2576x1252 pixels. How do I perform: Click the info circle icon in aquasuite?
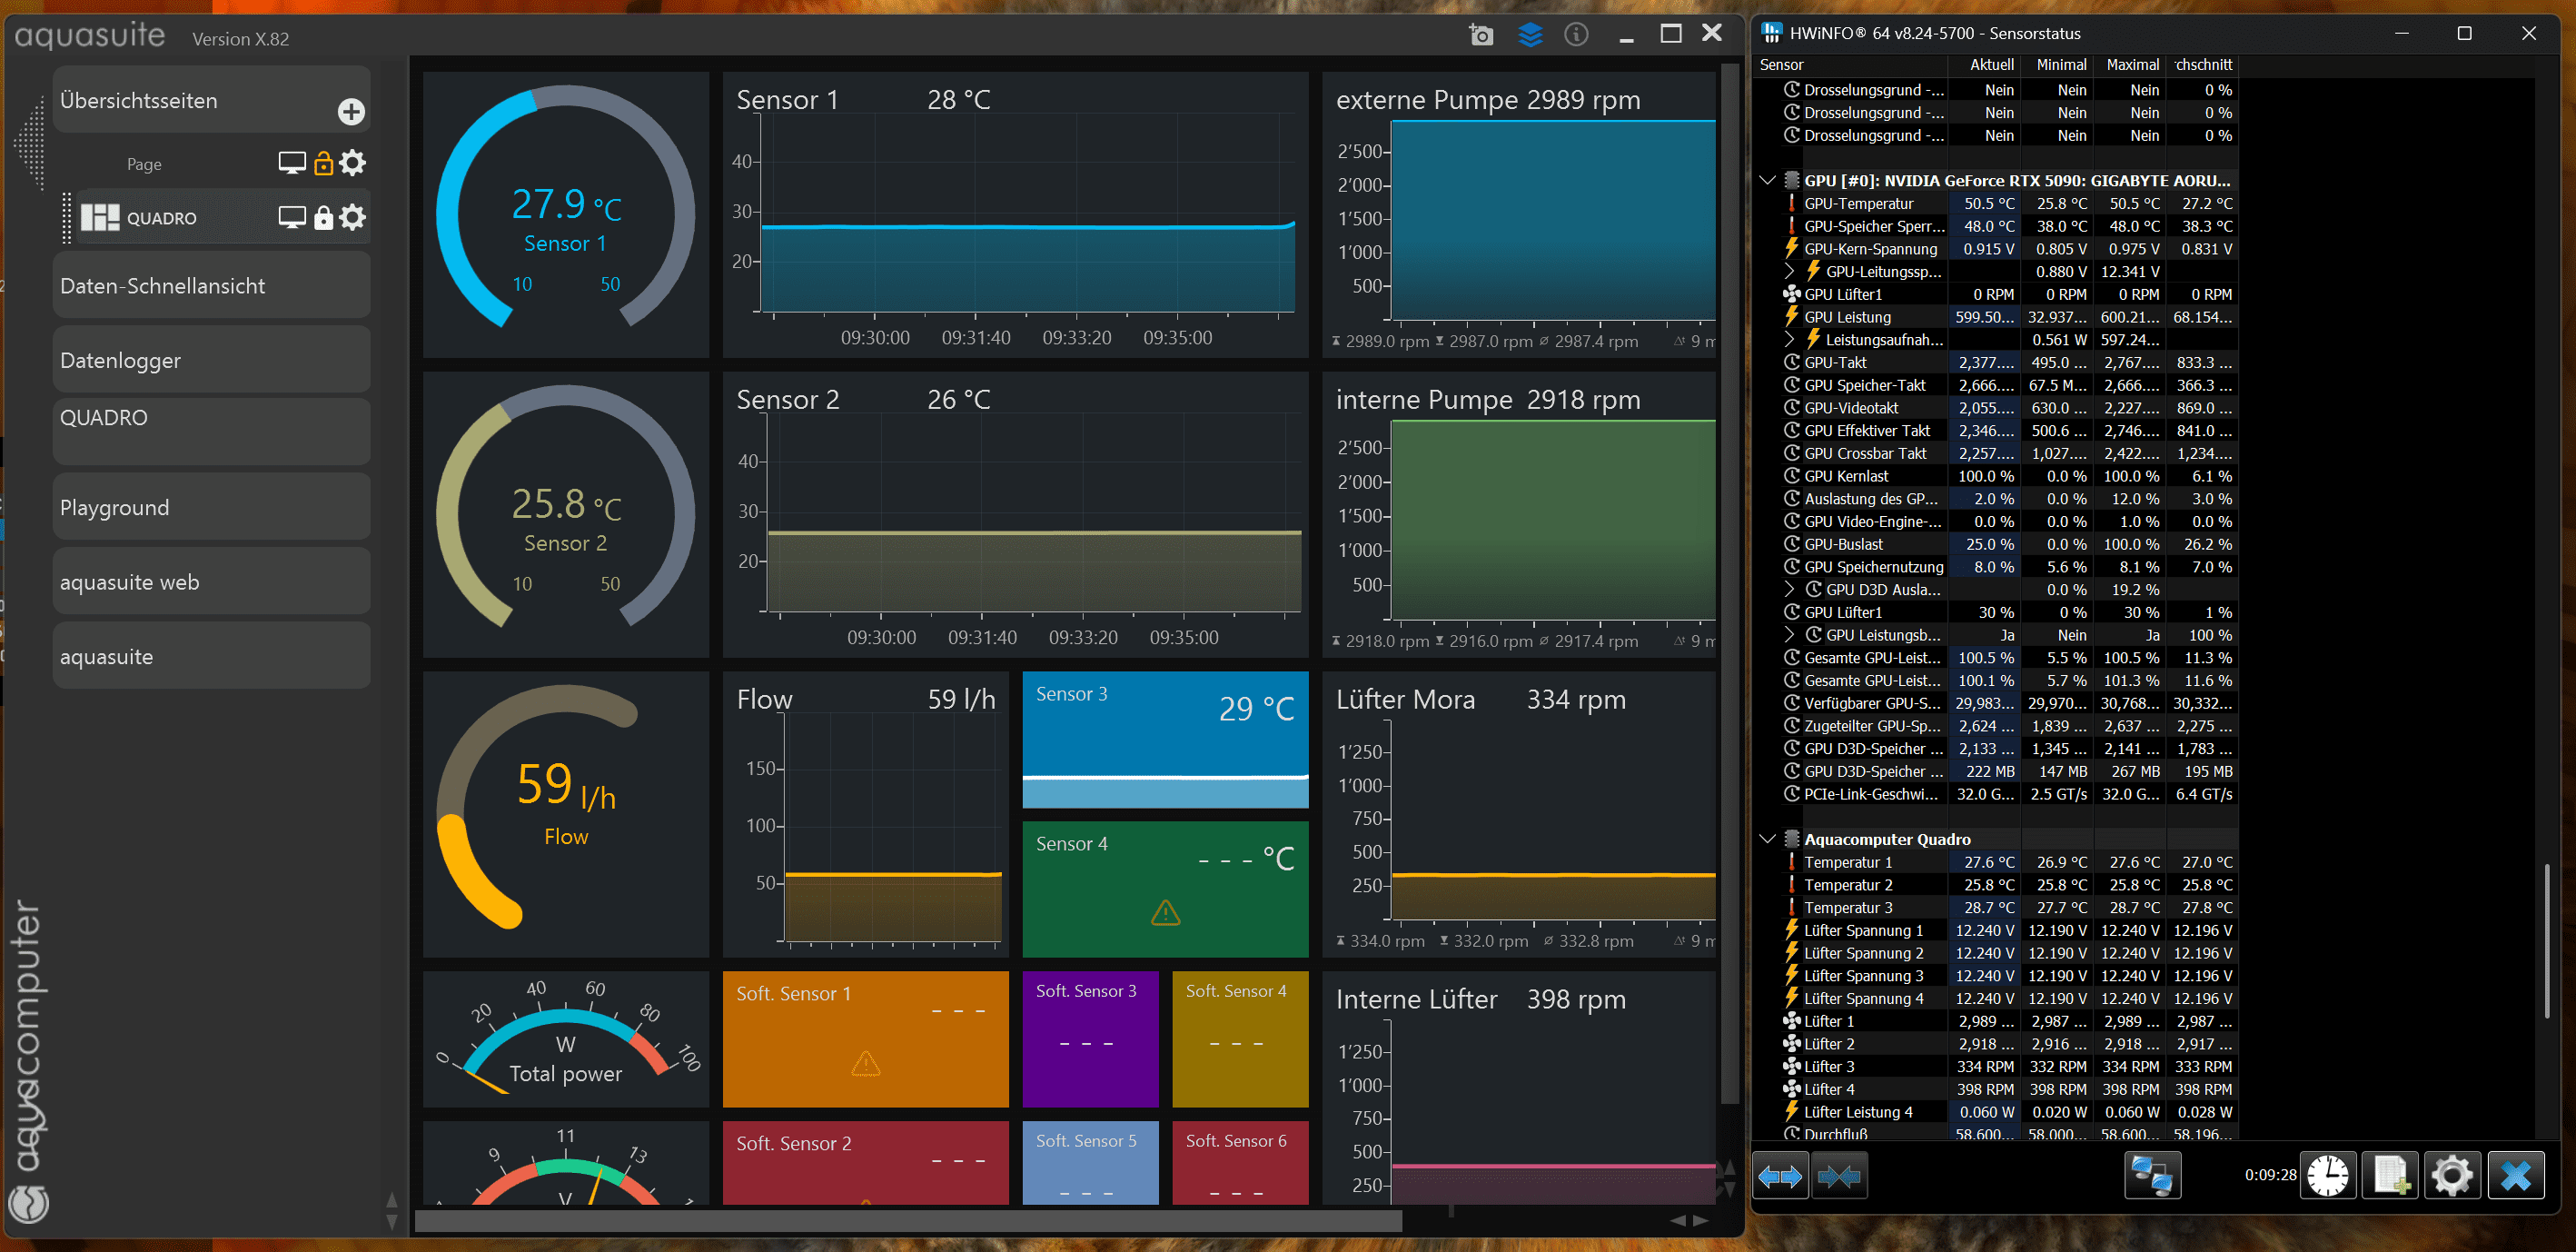(x=1576, y=35)
